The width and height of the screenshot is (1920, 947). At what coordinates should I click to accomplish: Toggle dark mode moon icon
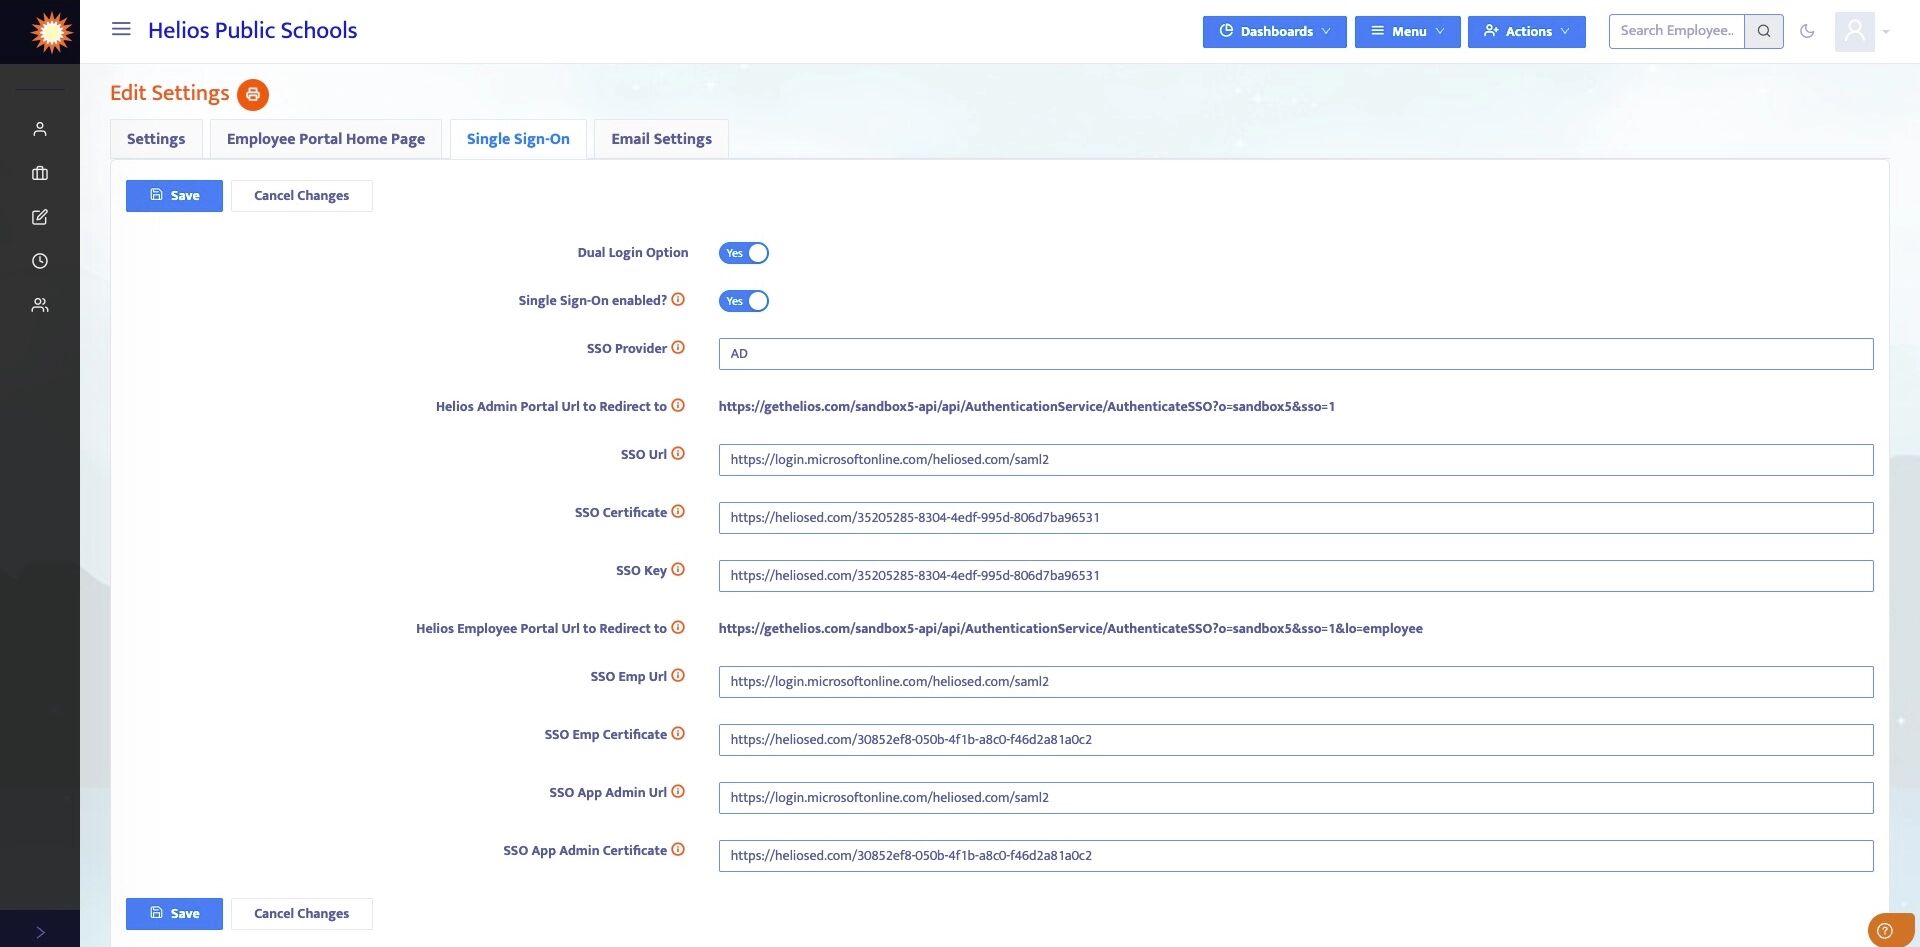pyautogui.click(x=1807, y=31)
